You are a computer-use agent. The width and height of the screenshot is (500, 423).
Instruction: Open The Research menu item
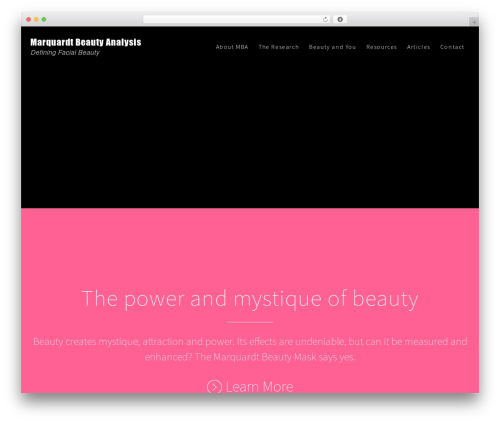279,47
